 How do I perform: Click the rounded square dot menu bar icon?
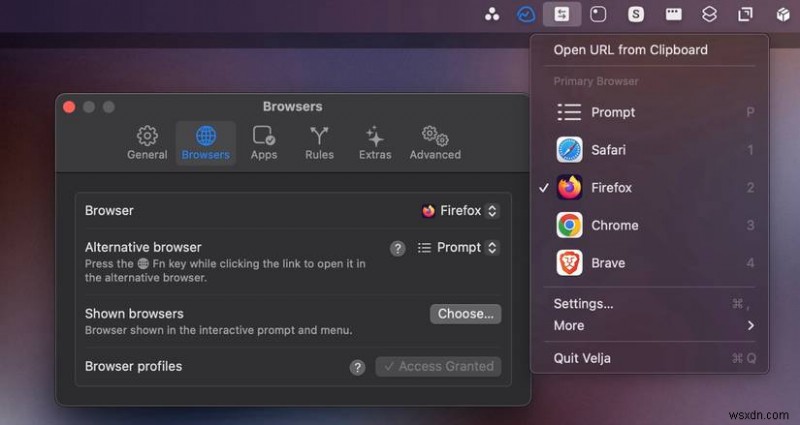598,14
